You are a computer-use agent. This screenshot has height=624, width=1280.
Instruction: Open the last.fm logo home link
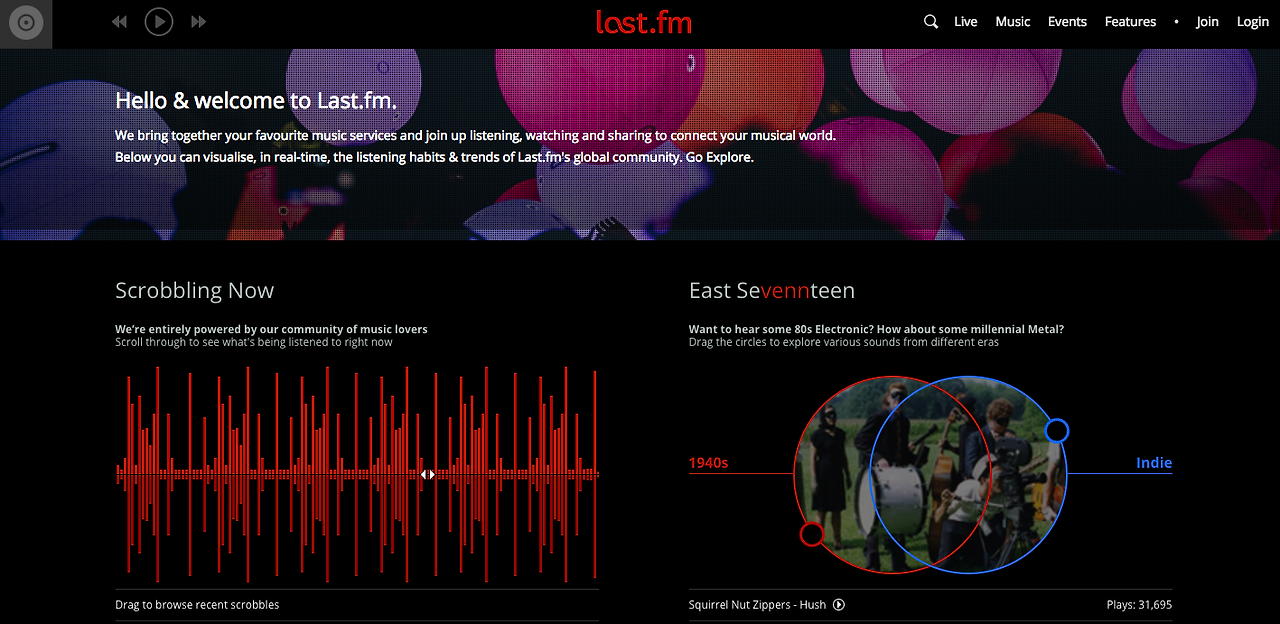point(643,22)
